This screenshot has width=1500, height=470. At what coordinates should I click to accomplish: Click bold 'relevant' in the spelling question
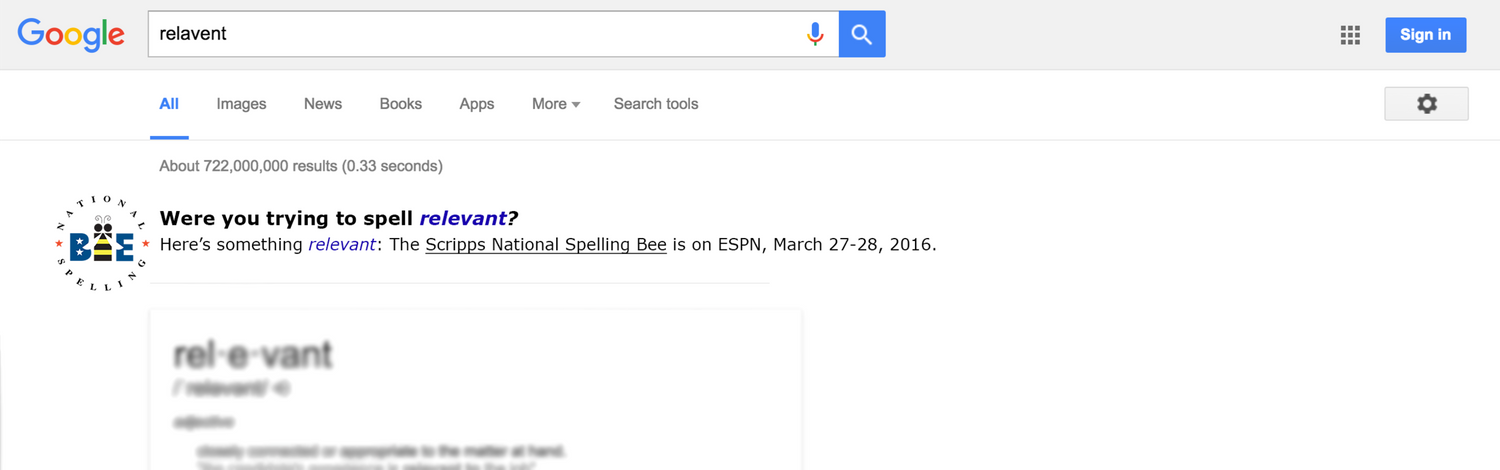click(x=462, y=219)
